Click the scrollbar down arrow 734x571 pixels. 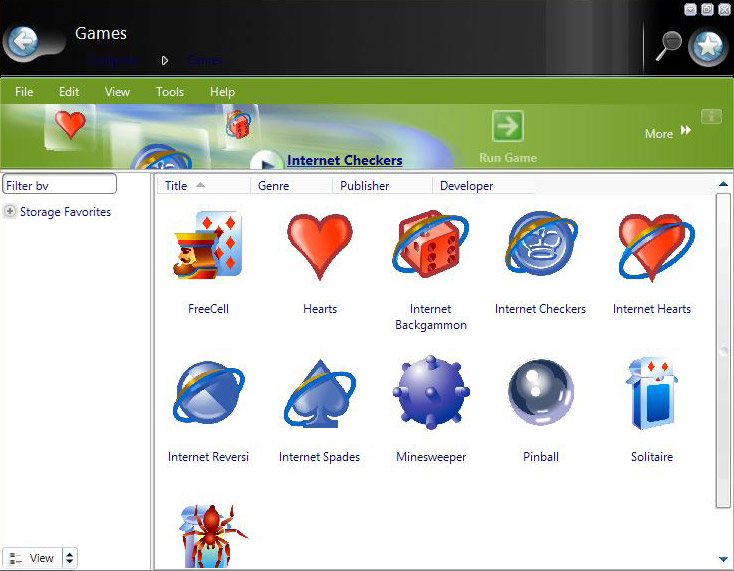pyautogui.click(x=723, y=559)
